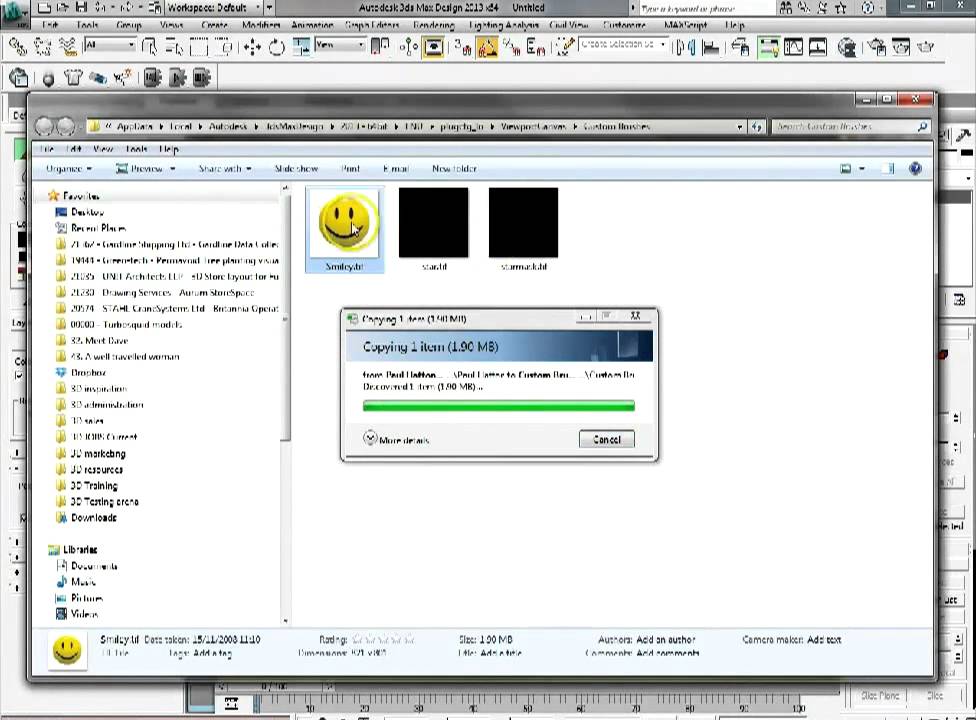Open the address bar history dropdown arrow
Image resolution: width=976 pixels, height=720 pixels.
pyautogui.click(x=739, y=127)
